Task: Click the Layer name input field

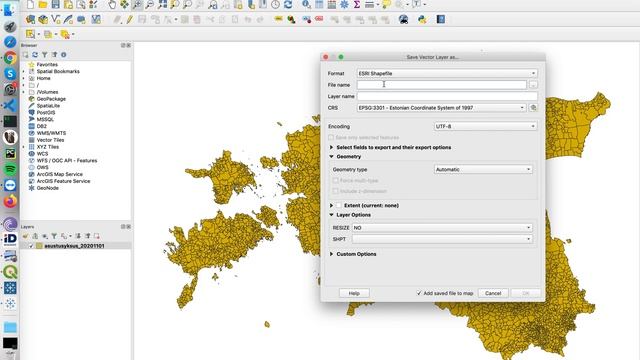Action: click(x=447, y=96)
